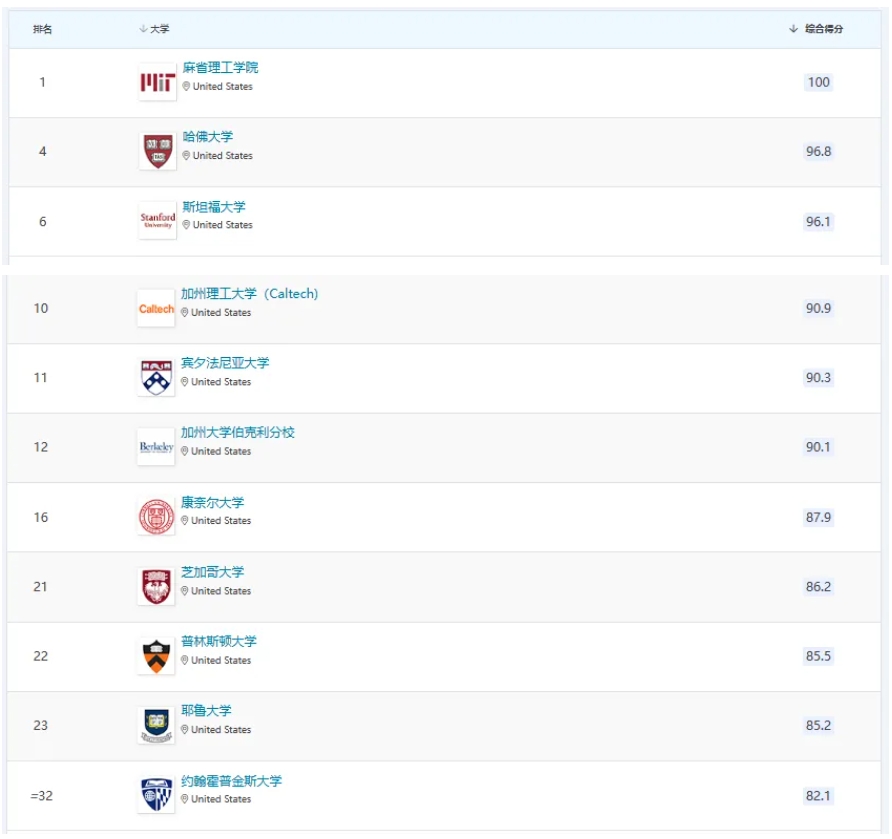
Task: Click the 排名 column header
Action: point(43,29)
